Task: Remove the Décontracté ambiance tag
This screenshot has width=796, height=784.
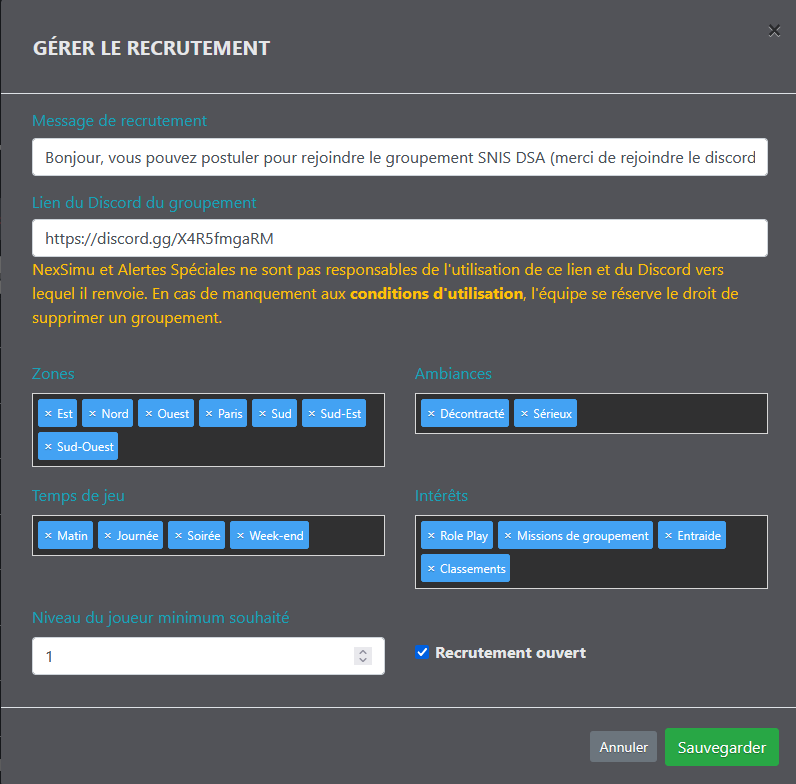Action: coord(430,414)
